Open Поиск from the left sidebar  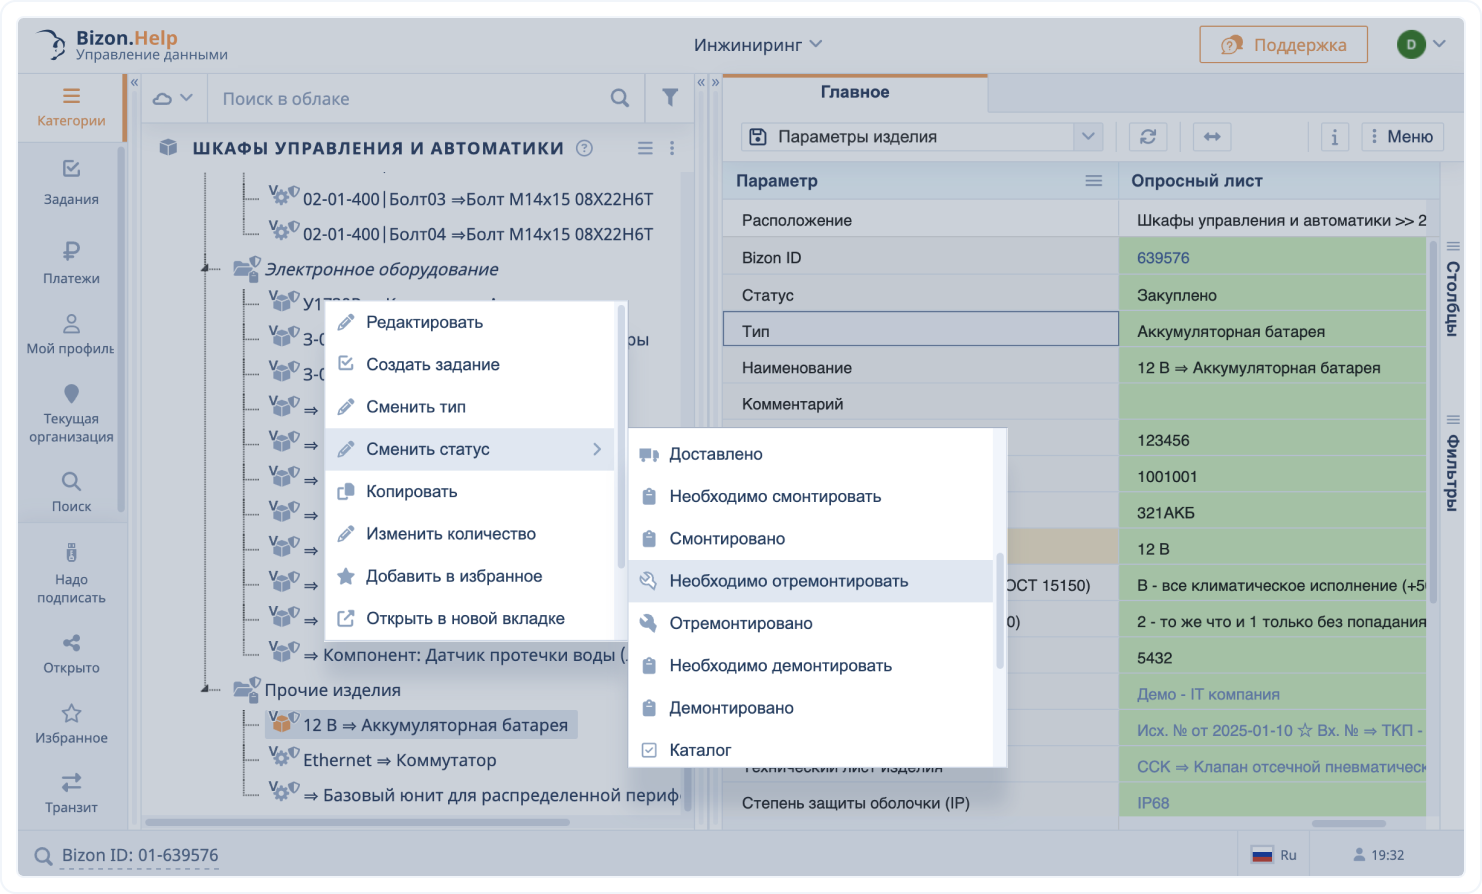[x=71, y=492]
